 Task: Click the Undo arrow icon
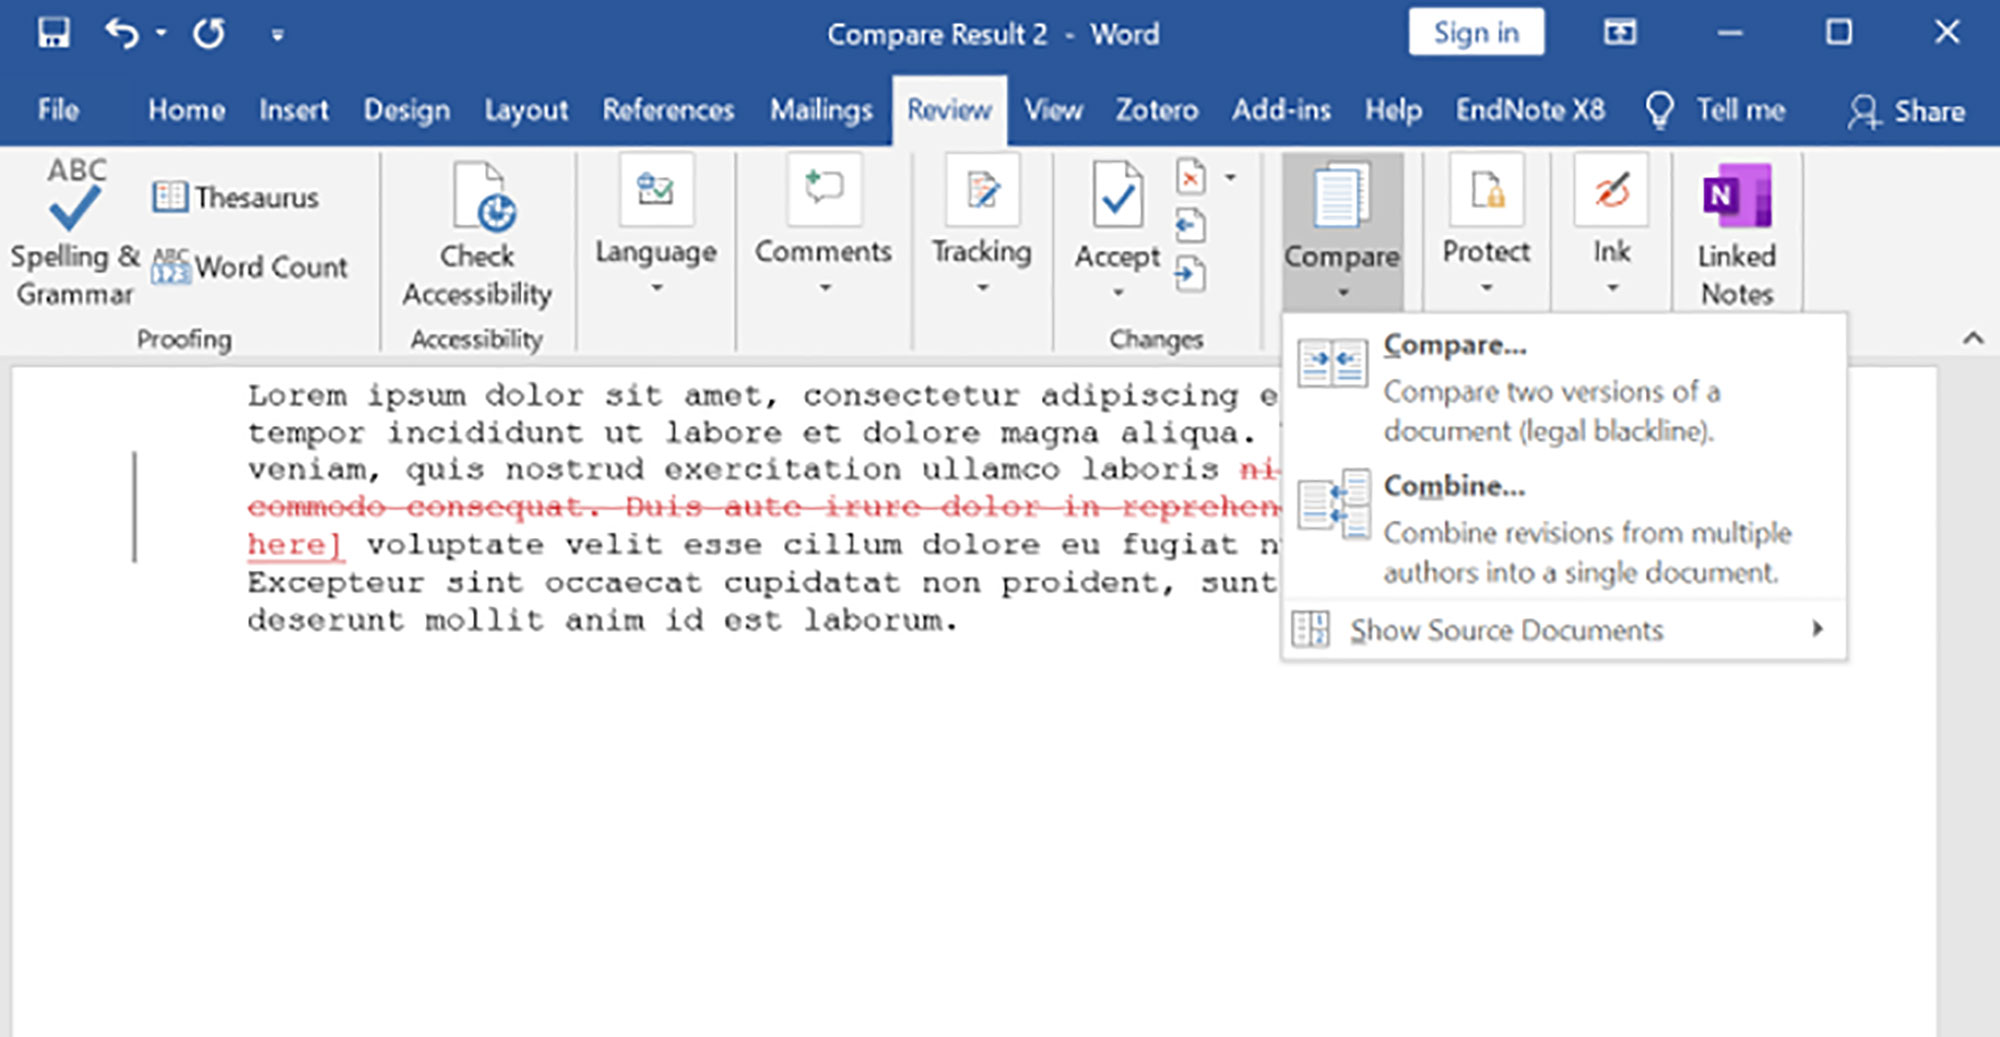coord(122,33)
